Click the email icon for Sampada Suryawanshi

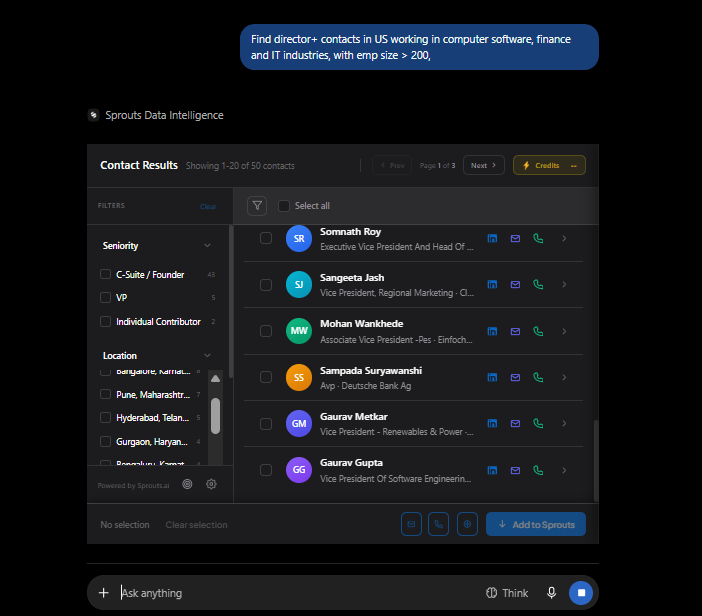click(515, 377)
